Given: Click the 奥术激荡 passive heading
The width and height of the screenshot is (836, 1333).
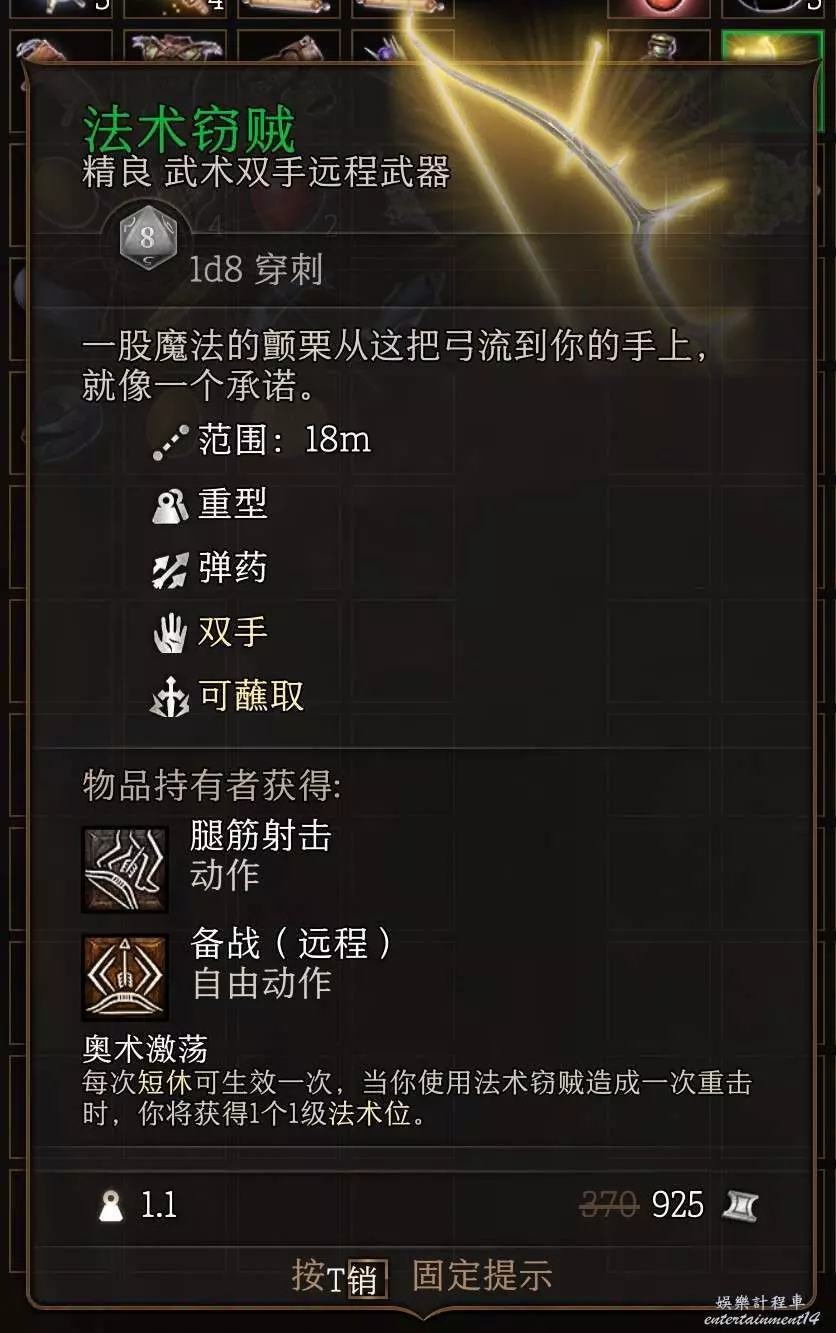Looking at the screenshot, I should click(145, 1049).
